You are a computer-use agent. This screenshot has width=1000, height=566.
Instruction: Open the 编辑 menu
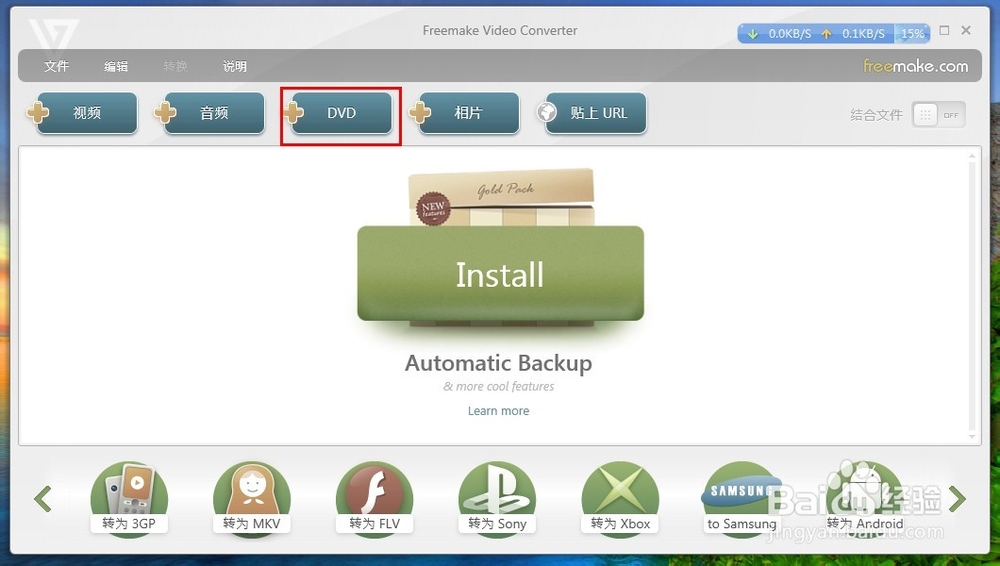click(x=116, y=66)
